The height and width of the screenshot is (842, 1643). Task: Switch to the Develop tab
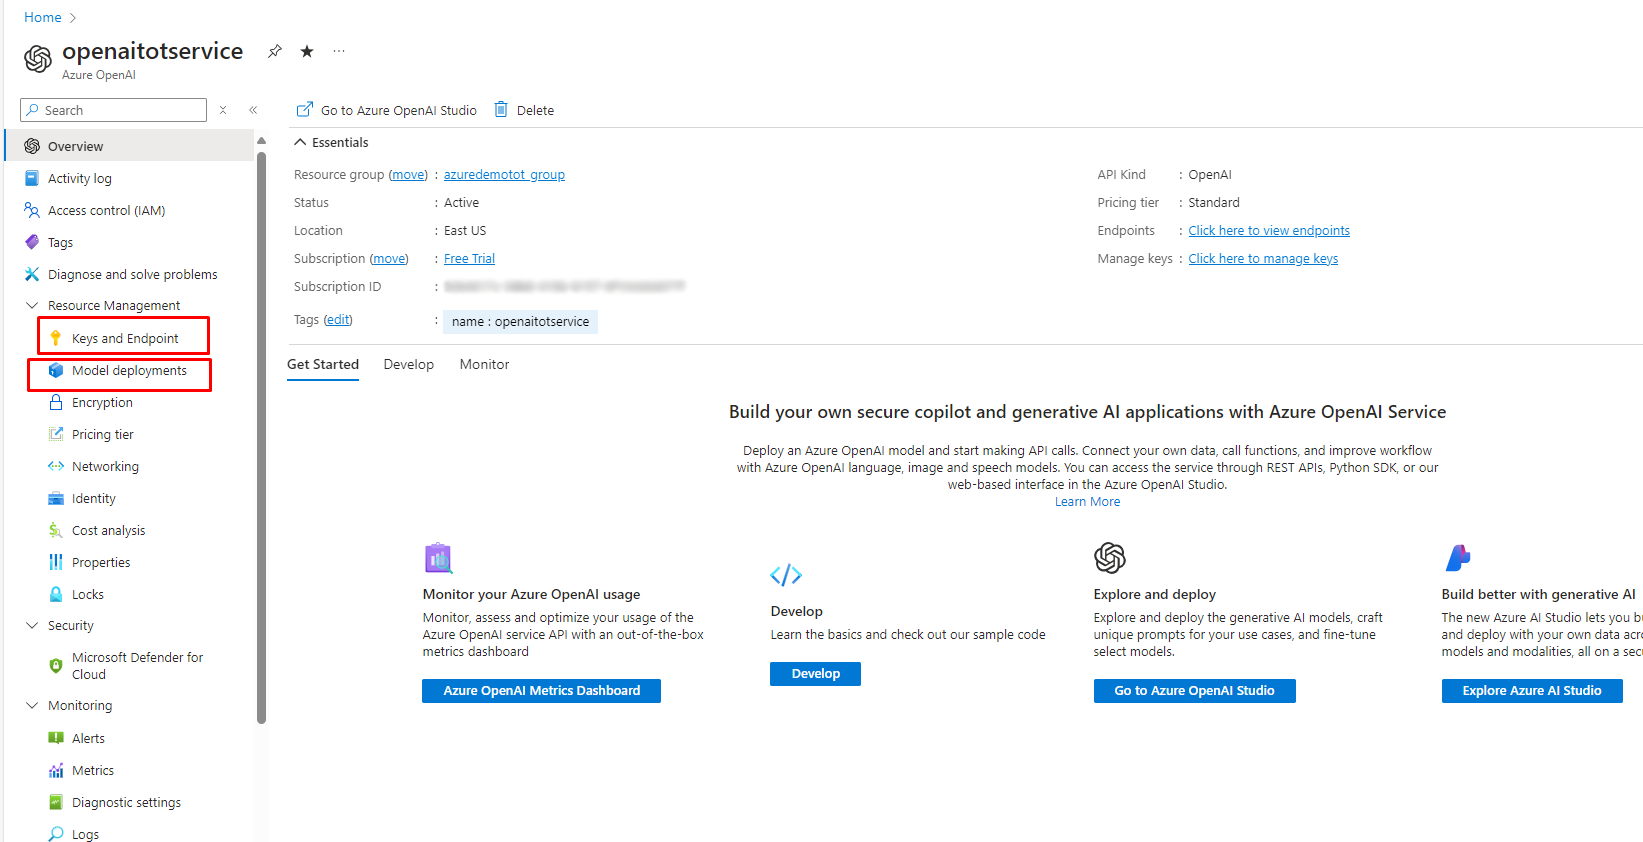click(408, 364)
